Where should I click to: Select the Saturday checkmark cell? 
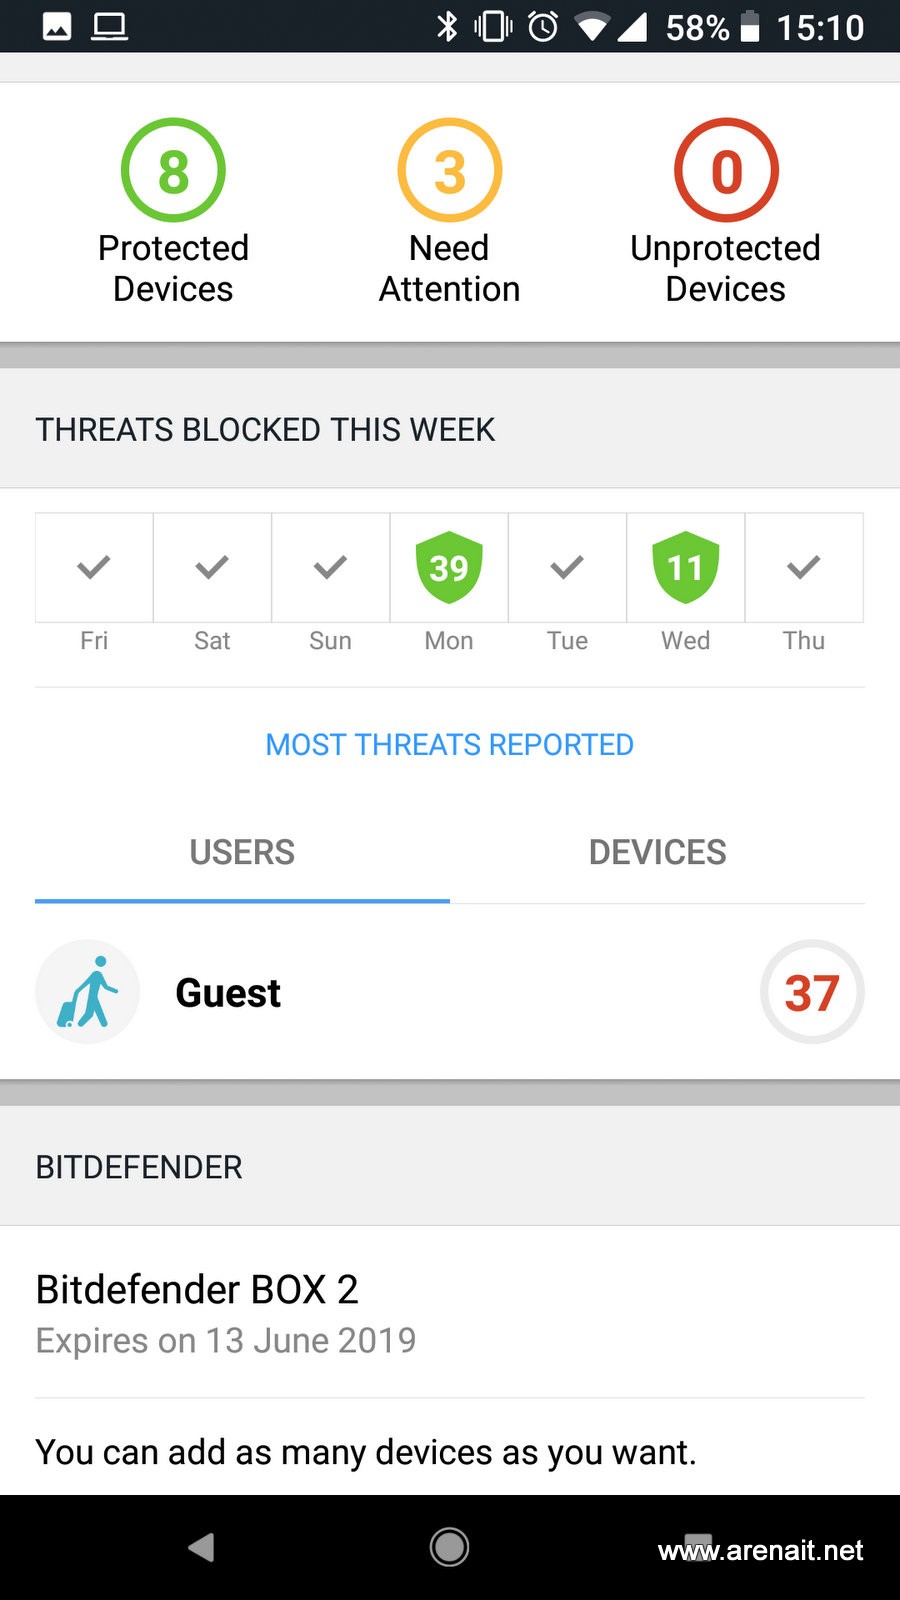pyautogui.click(x=212, y=568)
